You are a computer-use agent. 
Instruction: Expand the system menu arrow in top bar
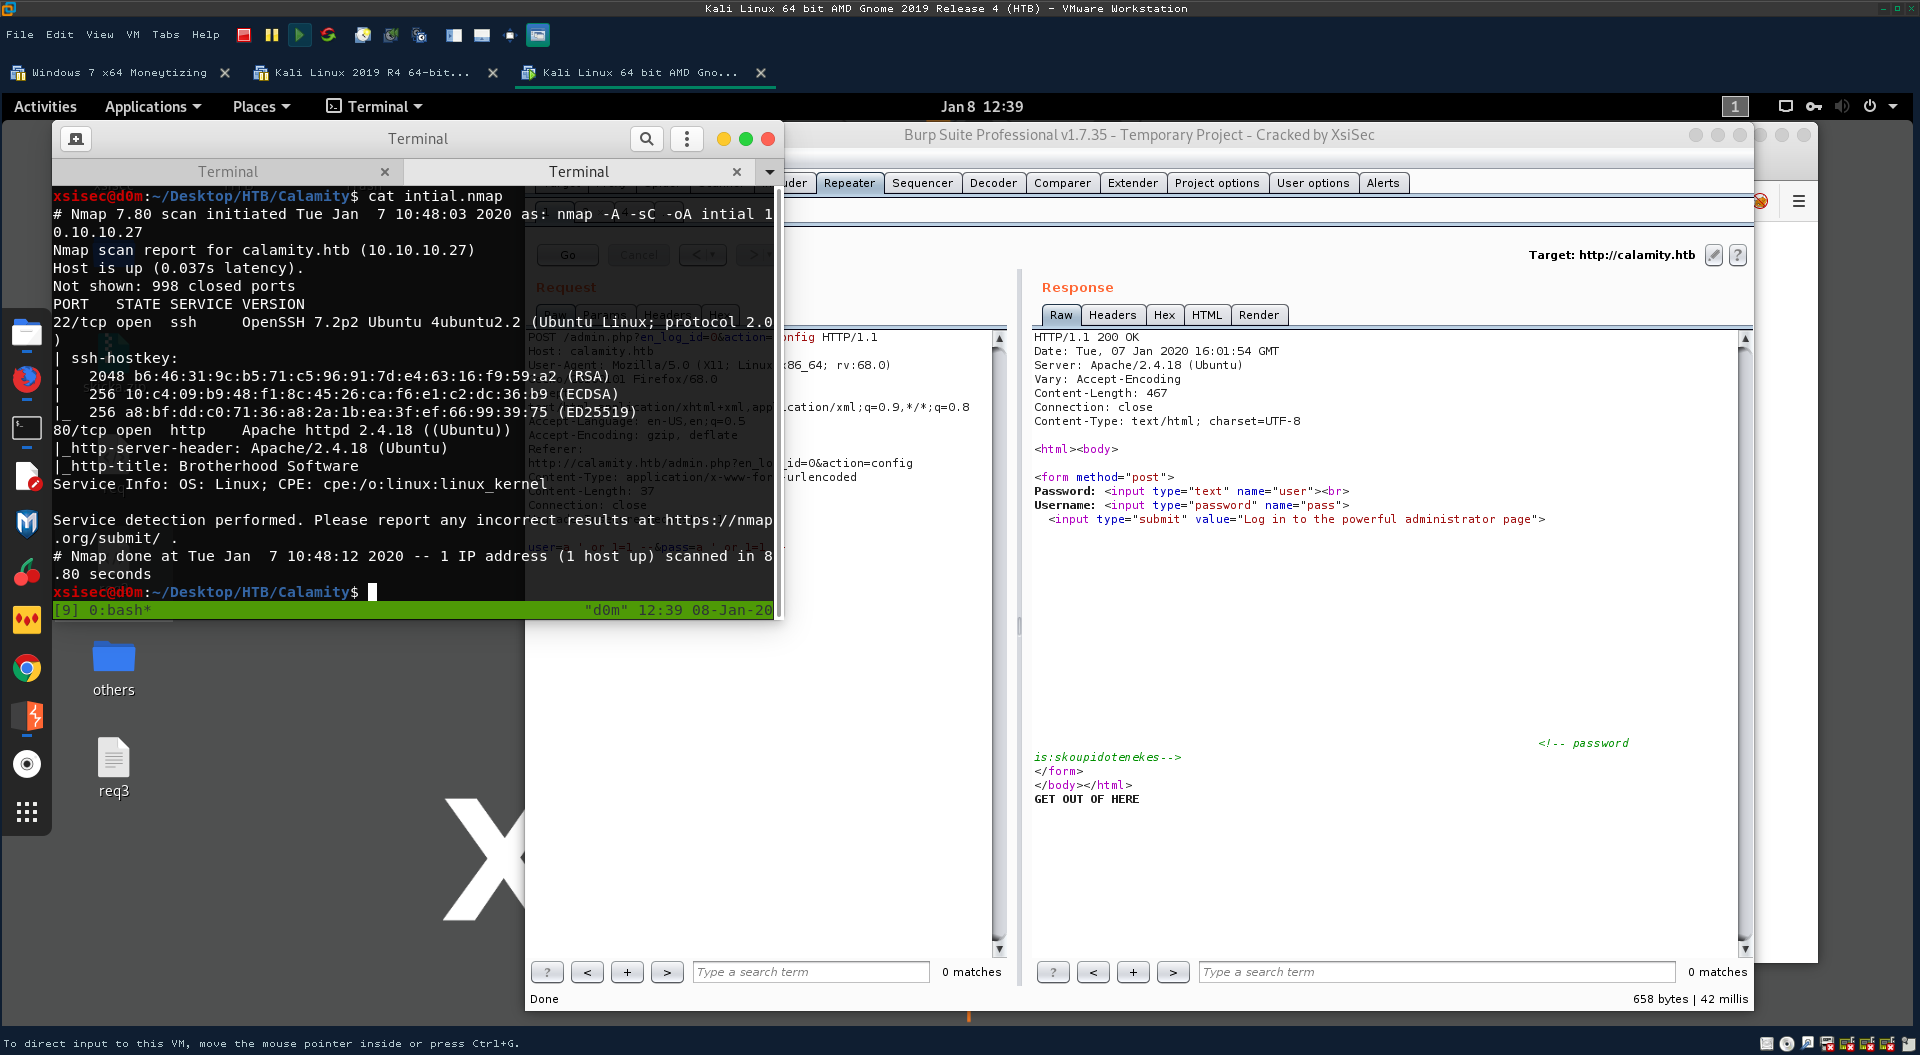[1893, 106]
